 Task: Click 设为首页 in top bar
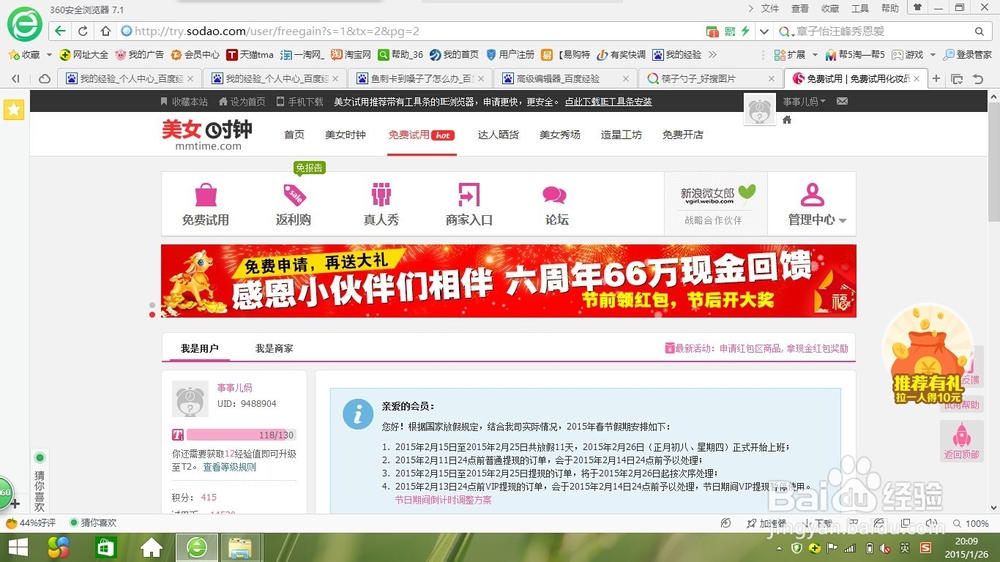[x=242, y=101]
